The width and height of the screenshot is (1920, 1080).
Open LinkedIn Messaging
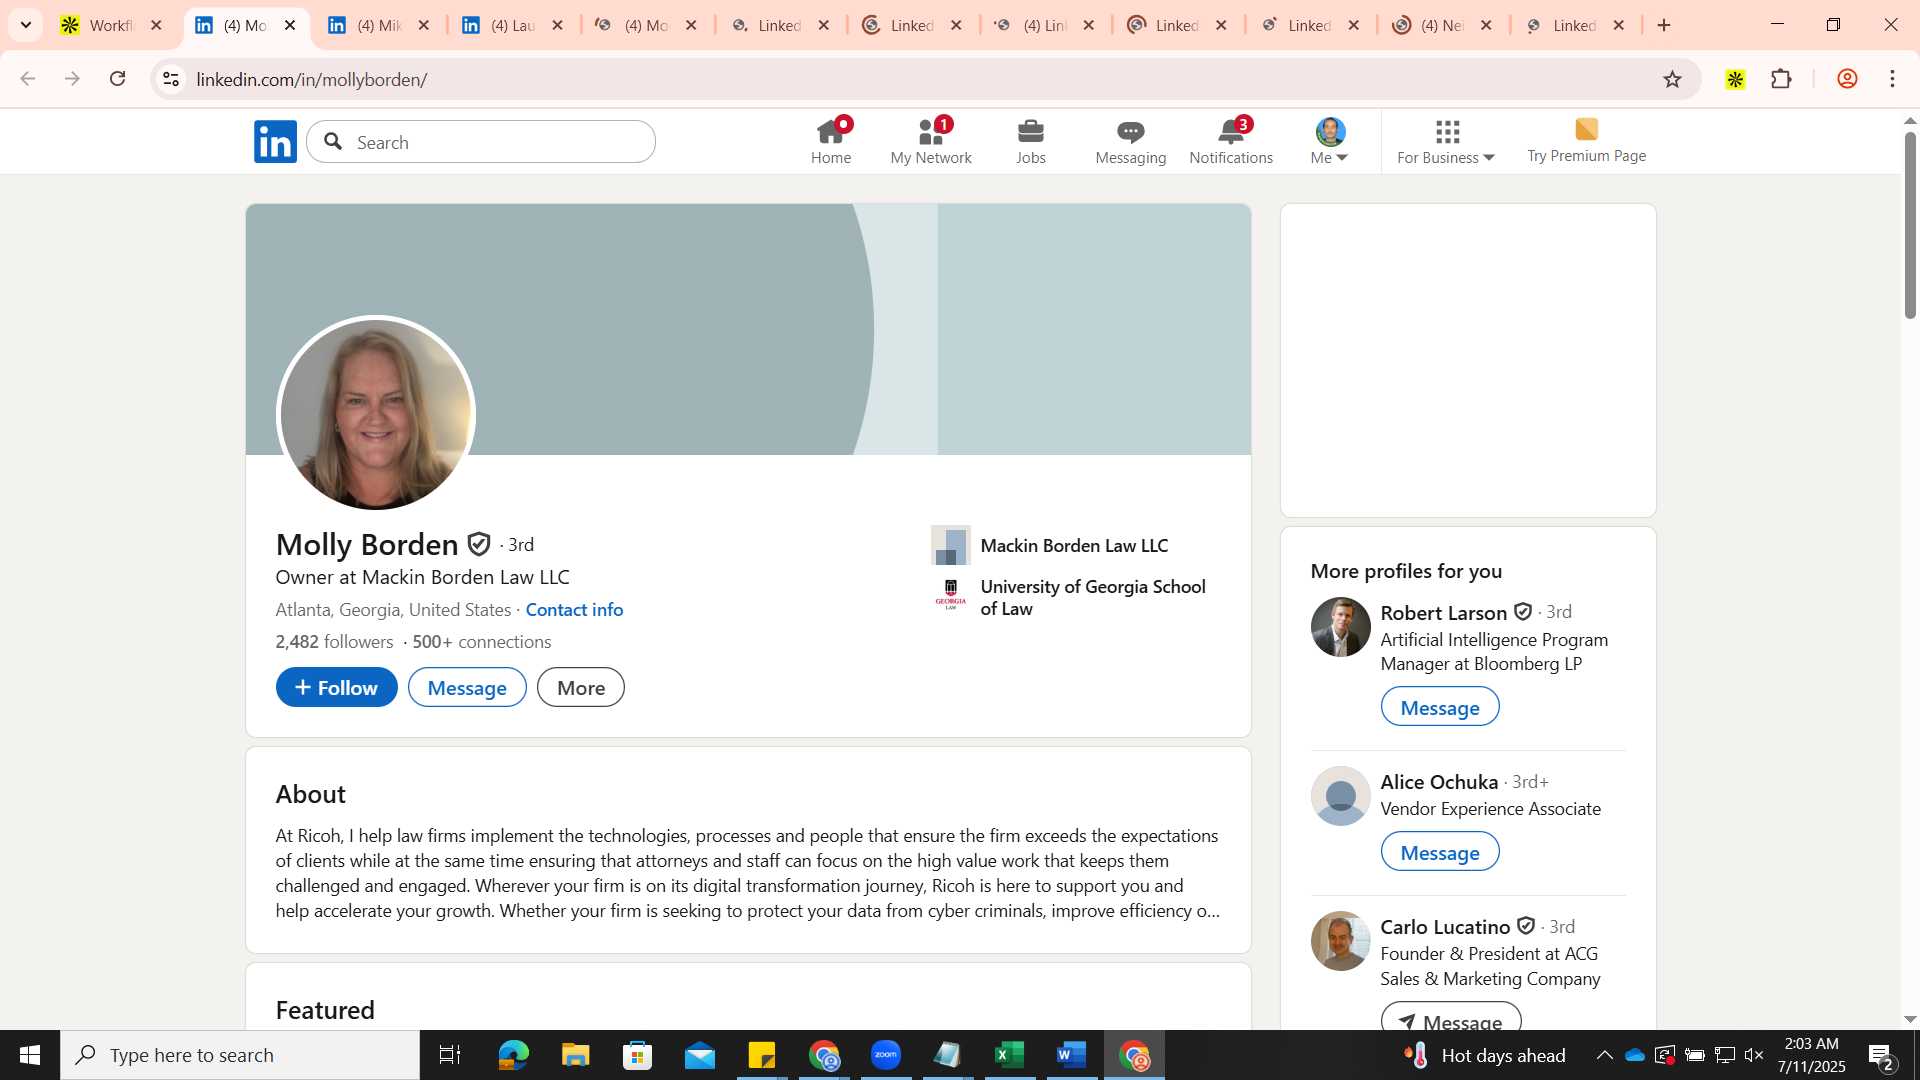[1130, 142]
